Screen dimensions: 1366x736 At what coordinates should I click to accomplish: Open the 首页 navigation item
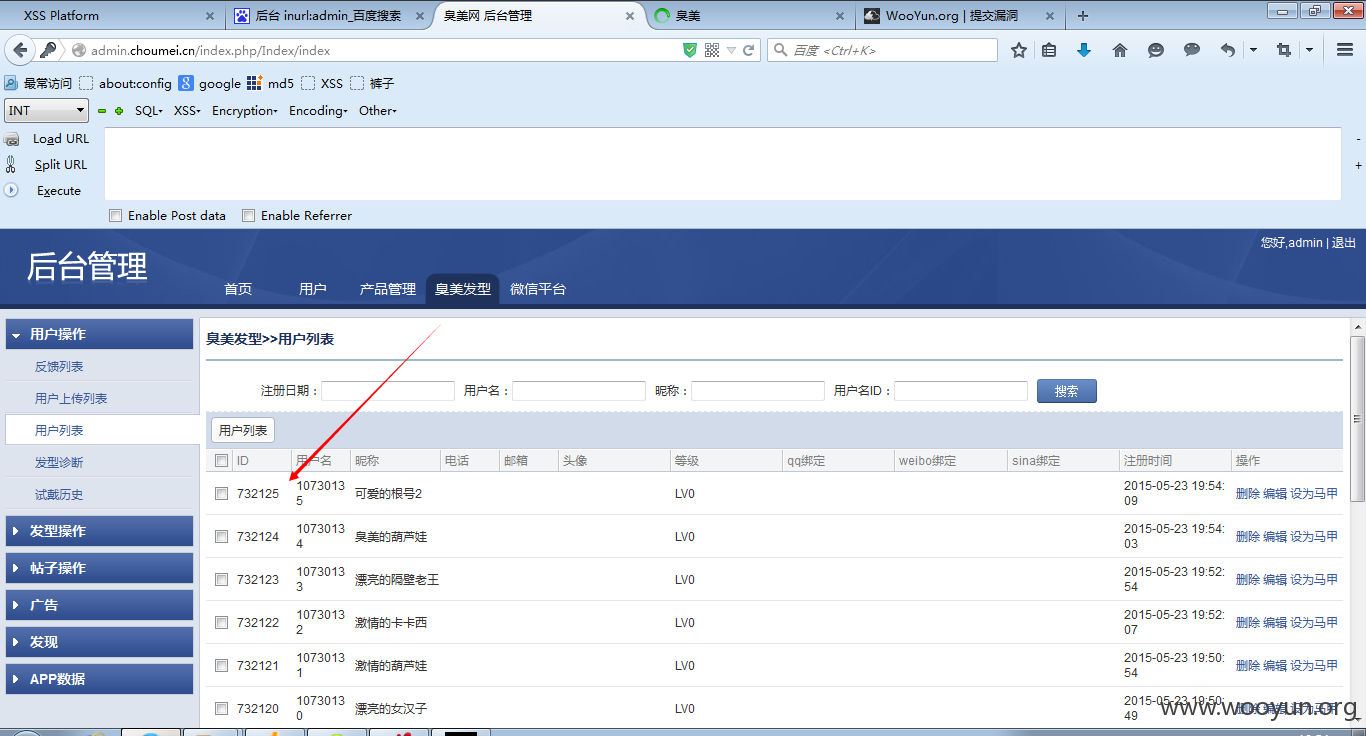point(238,289)
